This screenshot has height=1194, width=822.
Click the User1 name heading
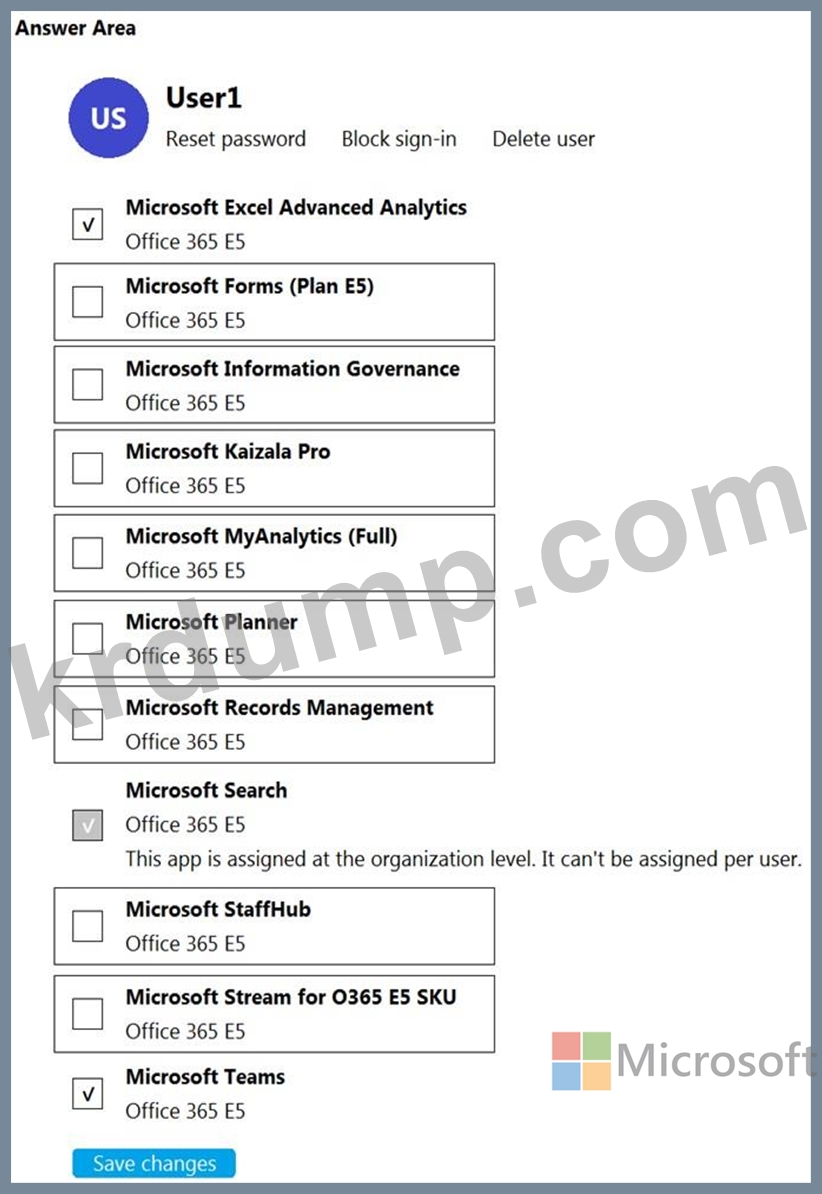coord(204,98)
